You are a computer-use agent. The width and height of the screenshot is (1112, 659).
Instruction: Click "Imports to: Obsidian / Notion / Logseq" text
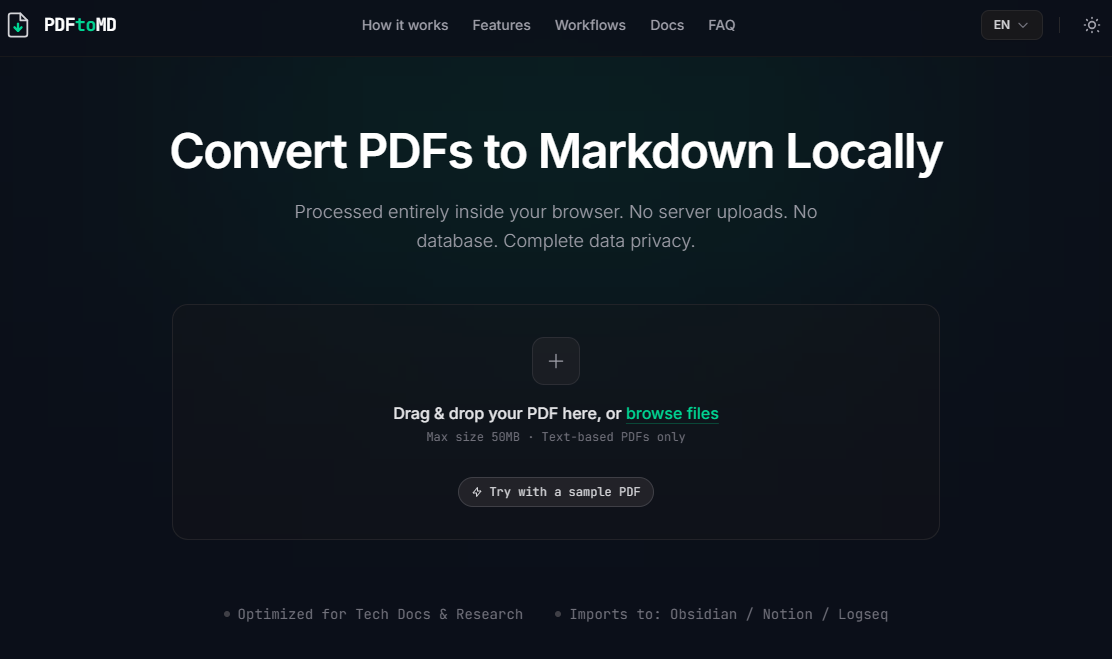[x=728, y=614]
